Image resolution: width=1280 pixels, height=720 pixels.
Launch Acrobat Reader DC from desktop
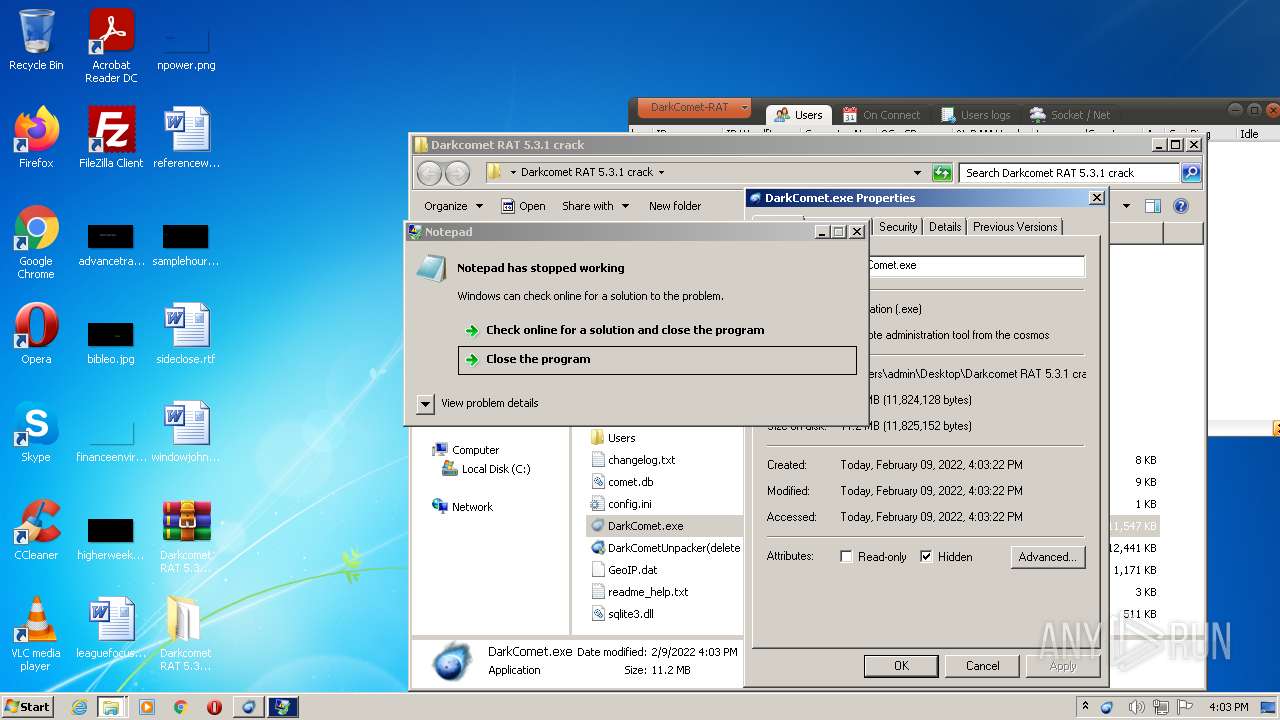coord(111,46)
